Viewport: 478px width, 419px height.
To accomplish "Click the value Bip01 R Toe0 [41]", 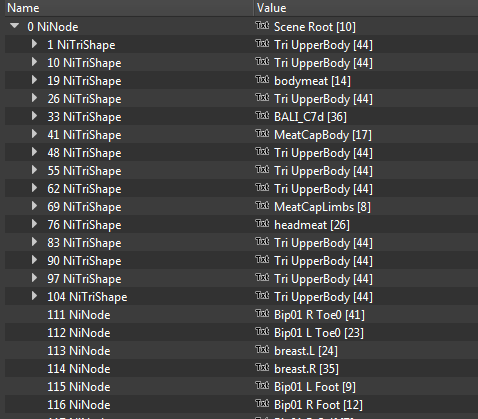I will 319,315.
